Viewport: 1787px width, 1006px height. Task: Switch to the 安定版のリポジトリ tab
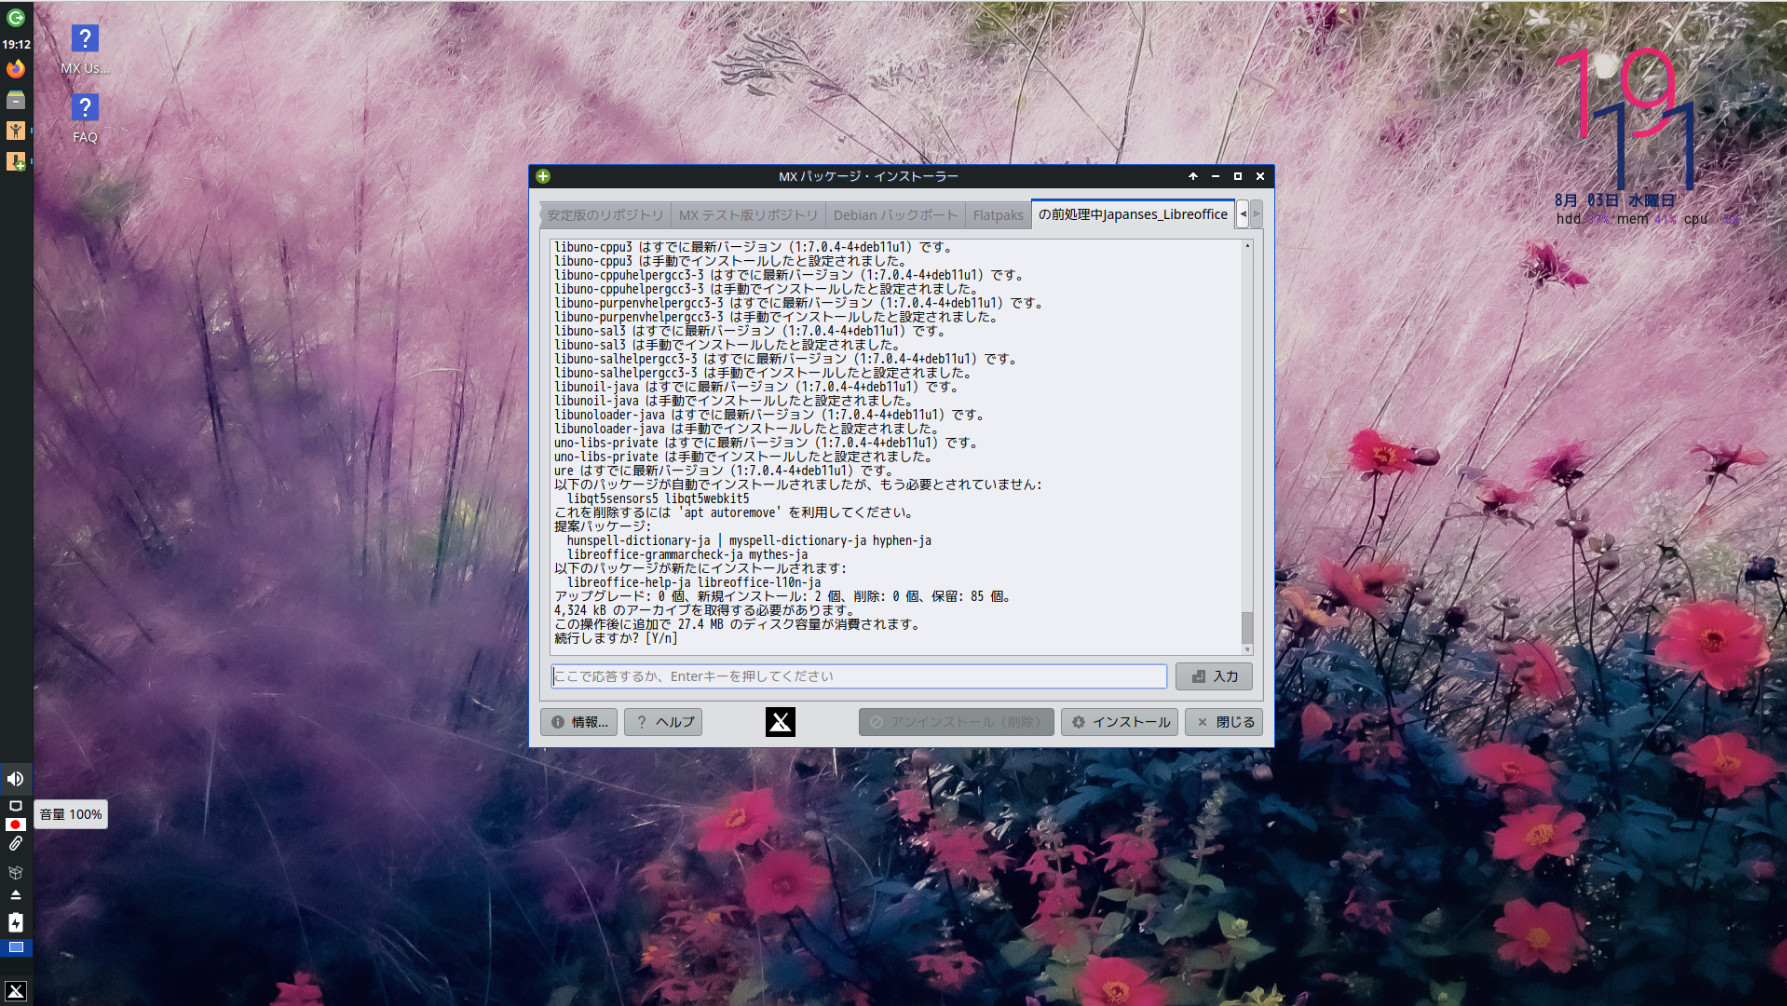pos(605,215)
